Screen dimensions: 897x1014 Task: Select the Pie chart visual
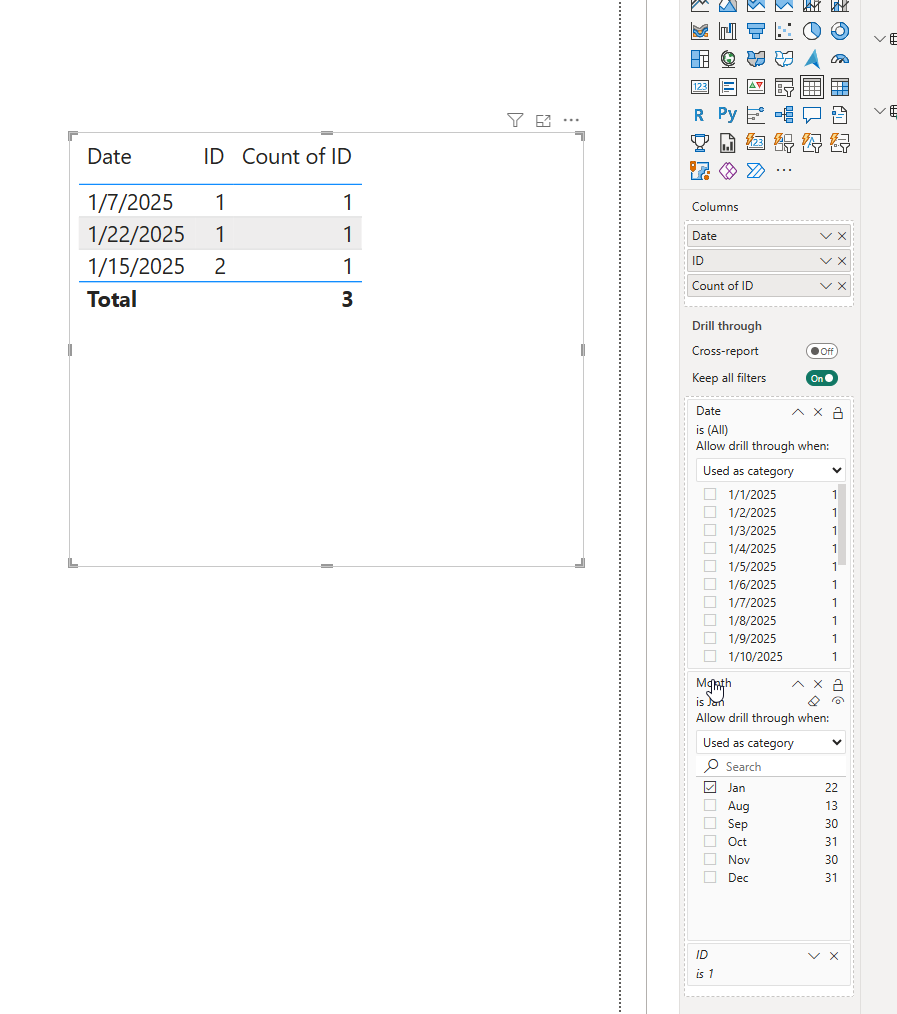click(812, 31)
